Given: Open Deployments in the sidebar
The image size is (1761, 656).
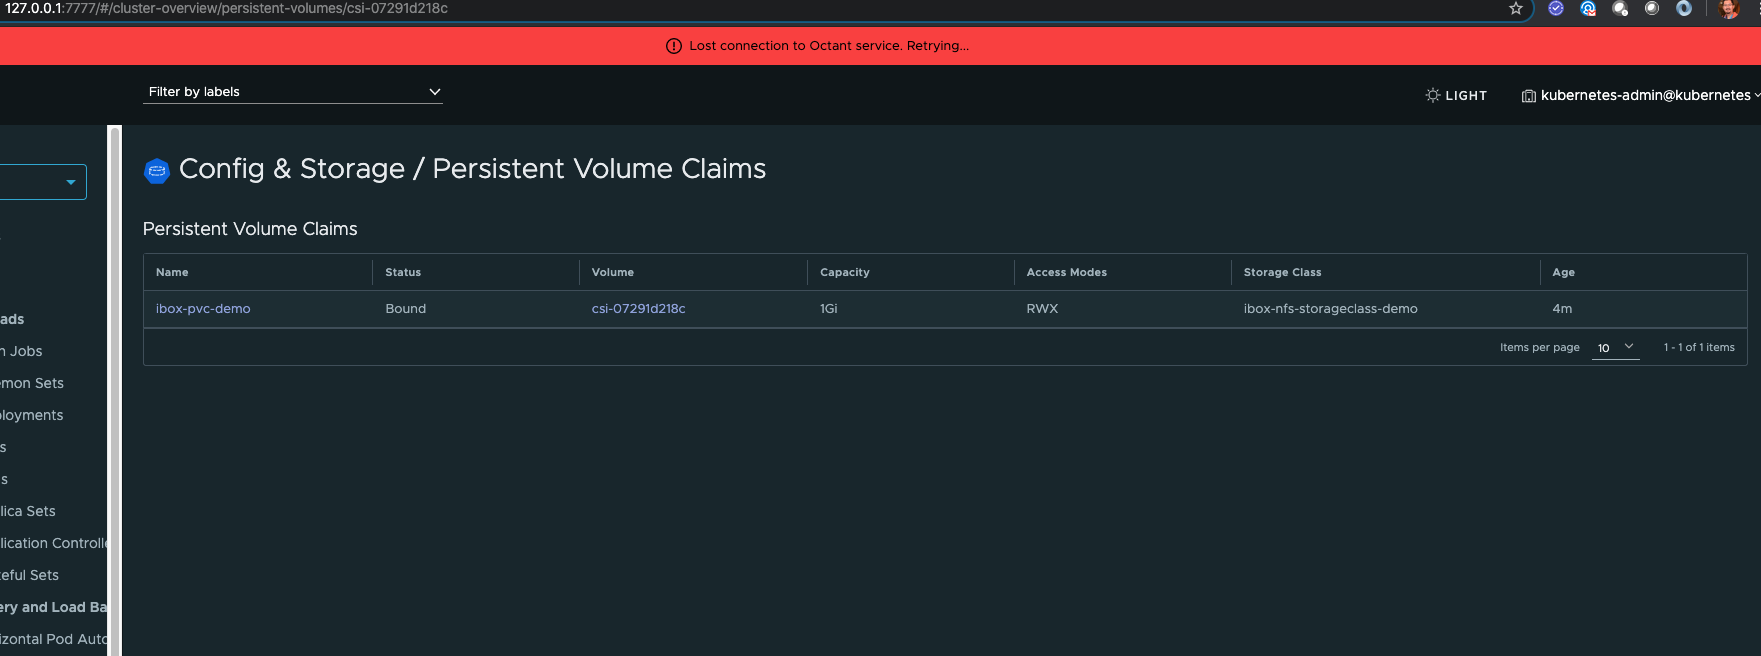Looking at the screenshot, I should [32, 415].
